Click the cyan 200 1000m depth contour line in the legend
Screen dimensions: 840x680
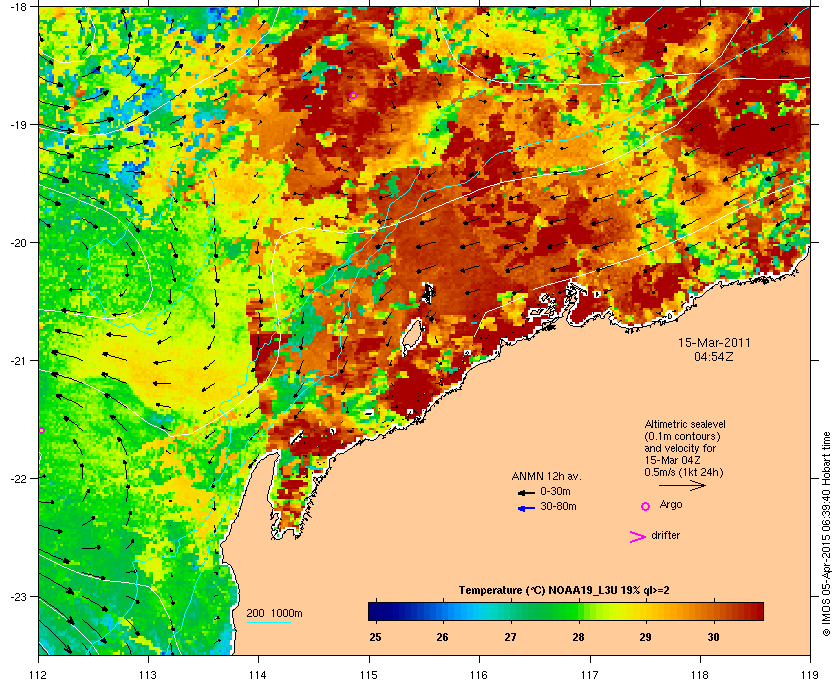268,623
